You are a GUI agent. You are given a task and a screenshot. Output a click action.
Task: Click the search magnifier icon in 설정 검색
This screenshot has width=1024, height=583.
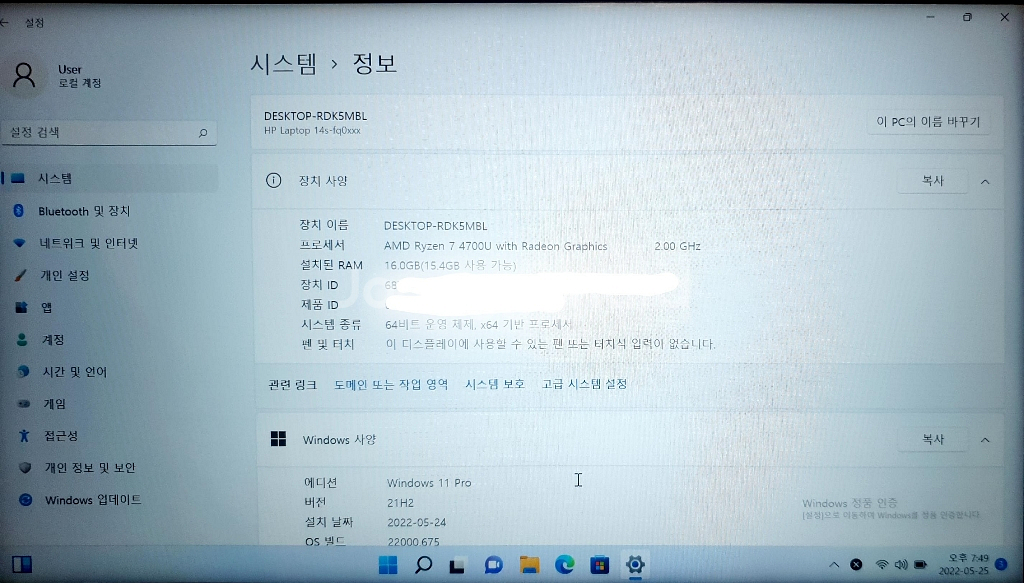(203, 133)
